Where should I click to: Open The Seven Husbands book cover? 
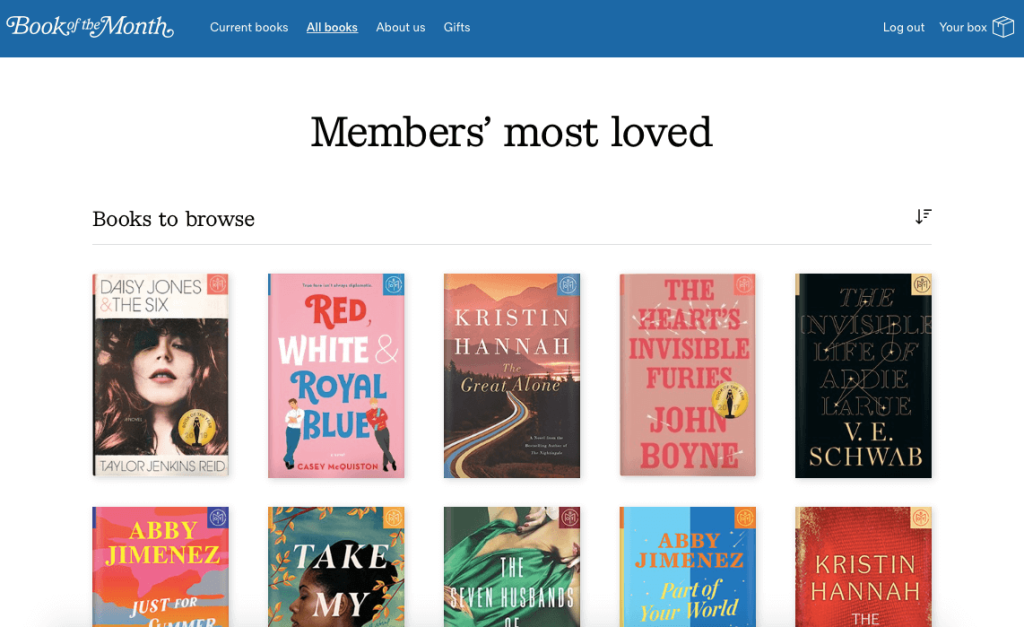click(x=512, y=567)
